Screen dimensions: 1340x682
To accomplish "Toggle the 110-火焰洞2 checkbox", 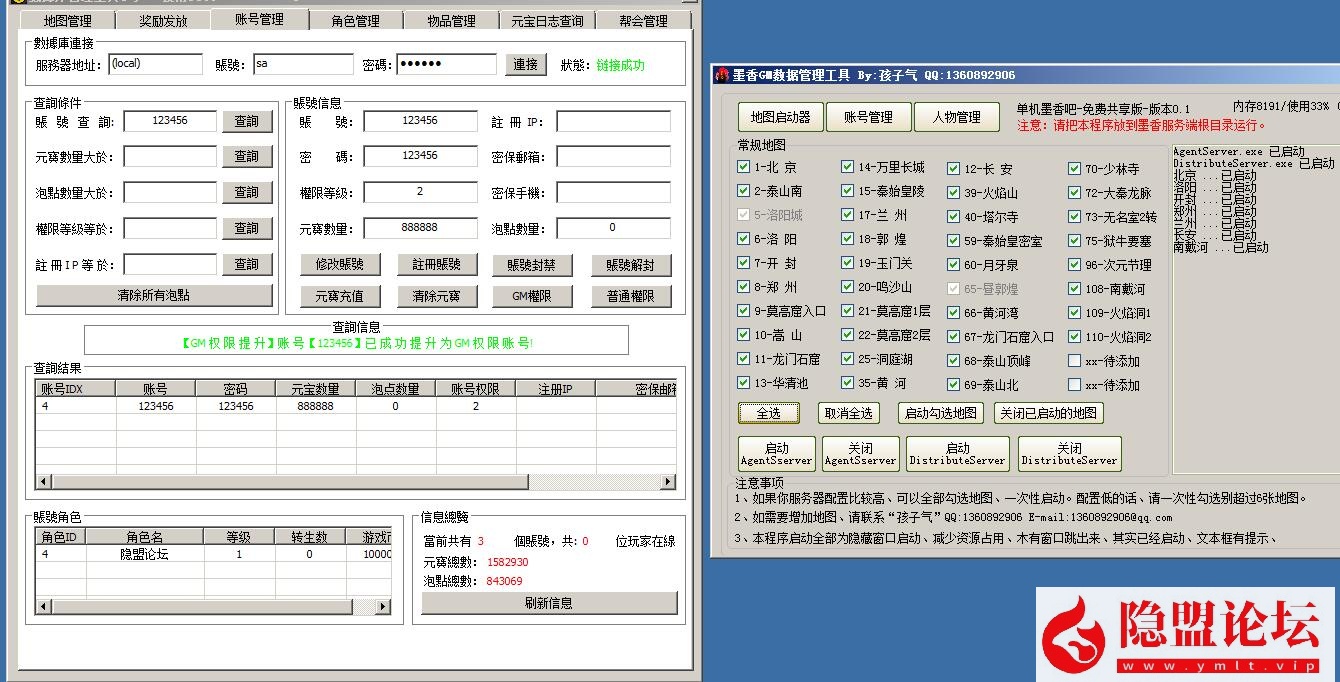I will 1074,337.
